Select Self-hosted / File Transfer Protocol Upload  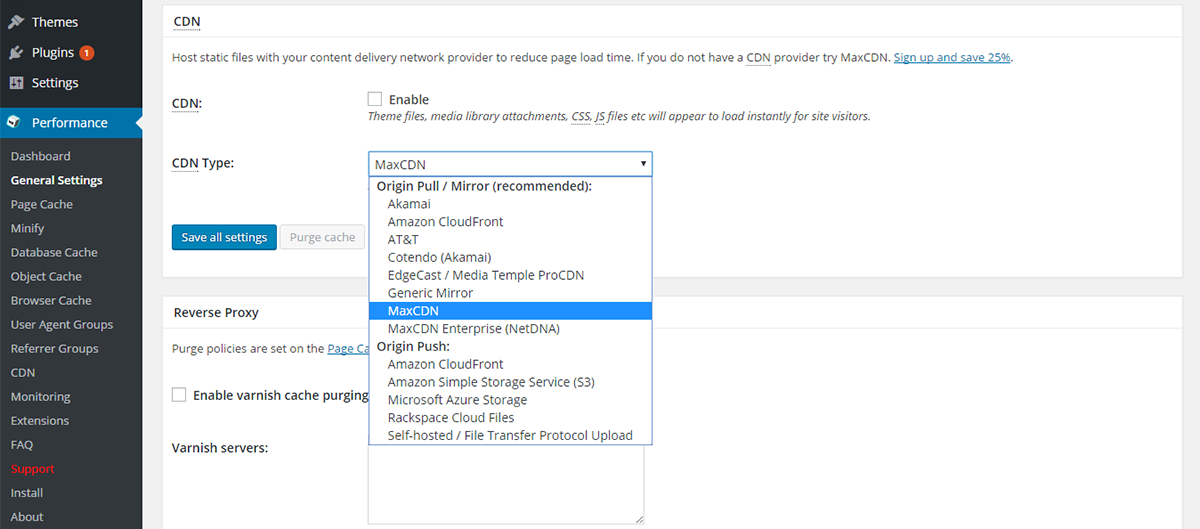pyautogui.click(x=510, y=435)
